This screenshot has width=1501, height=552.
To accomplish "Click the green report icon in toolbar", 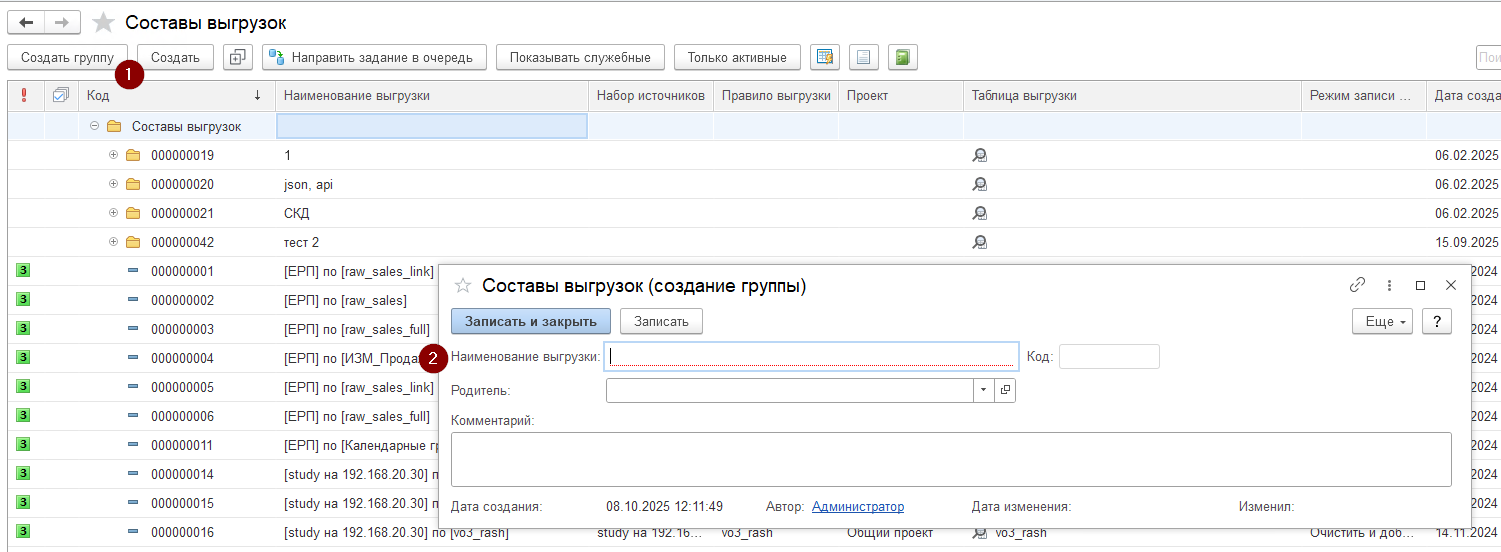I will pos(903,57).
